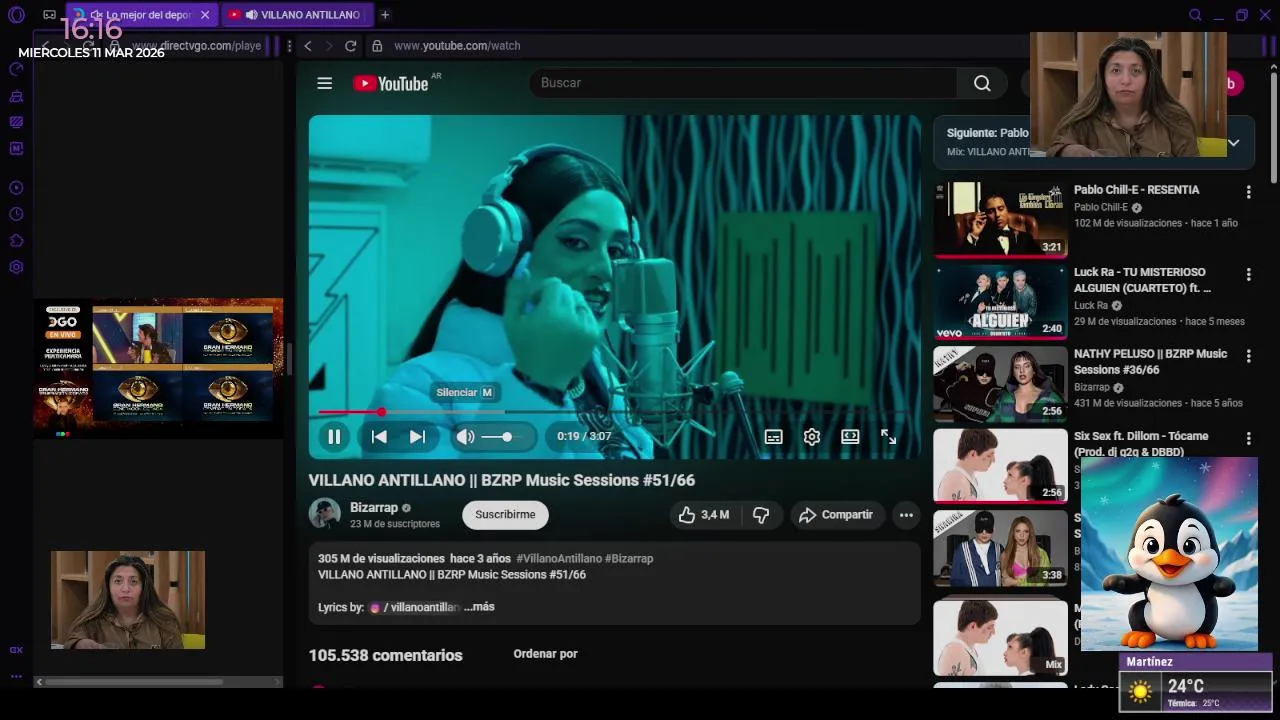Open options menu for Luck Ra video
This screenshot has width=1280, height=720.
pos(1248,274)
